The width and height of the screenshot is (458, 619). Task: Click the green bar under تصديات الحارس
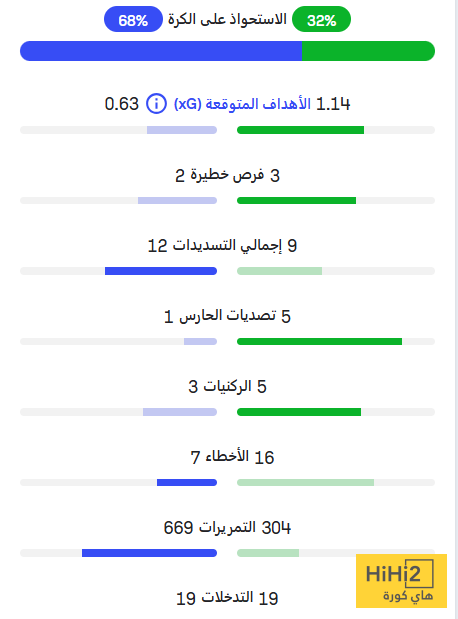pos(319,341)
